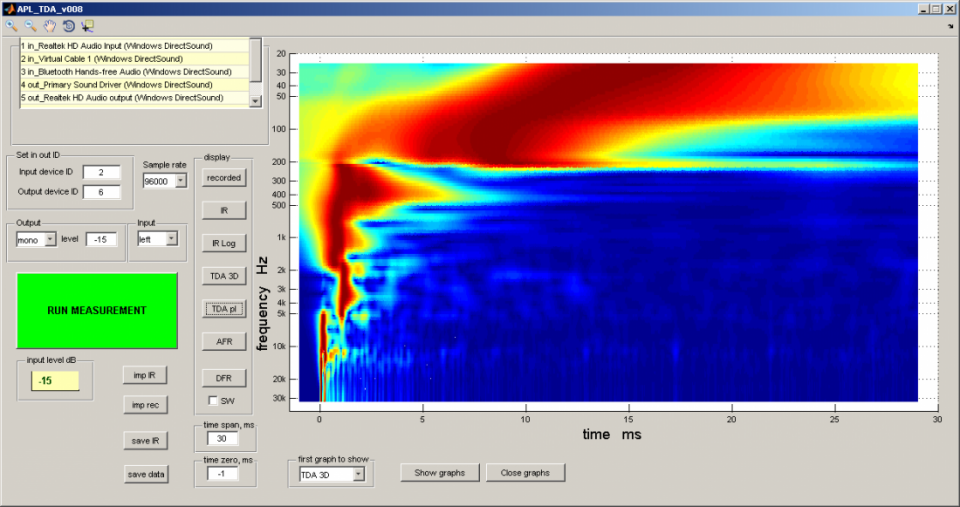Click the device list scrollbar thumb
Screen dimensions: 960x507
click(256, 59)
